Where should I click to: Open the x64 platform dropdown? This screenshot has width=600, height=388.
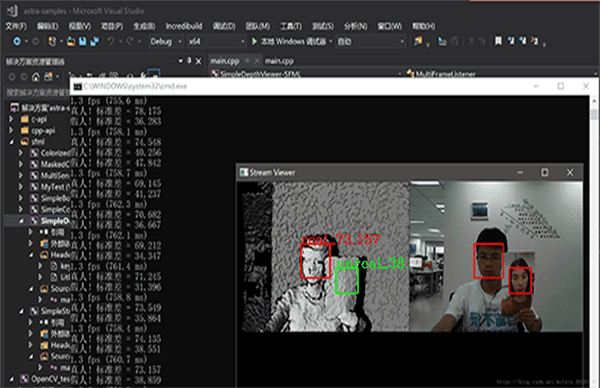point(217,41)
